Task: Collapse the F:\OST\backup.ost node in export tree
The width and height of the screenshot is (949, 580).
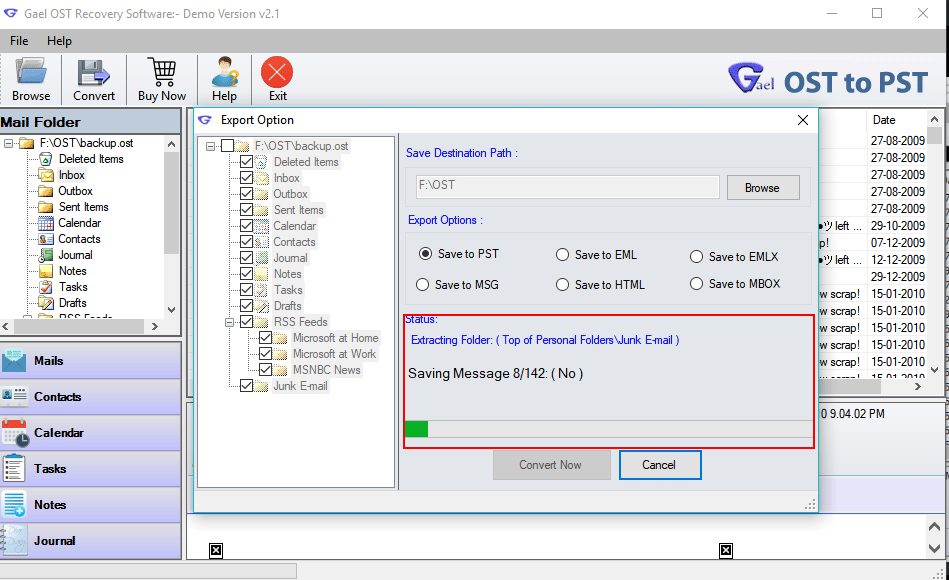Action: [210, 147]
